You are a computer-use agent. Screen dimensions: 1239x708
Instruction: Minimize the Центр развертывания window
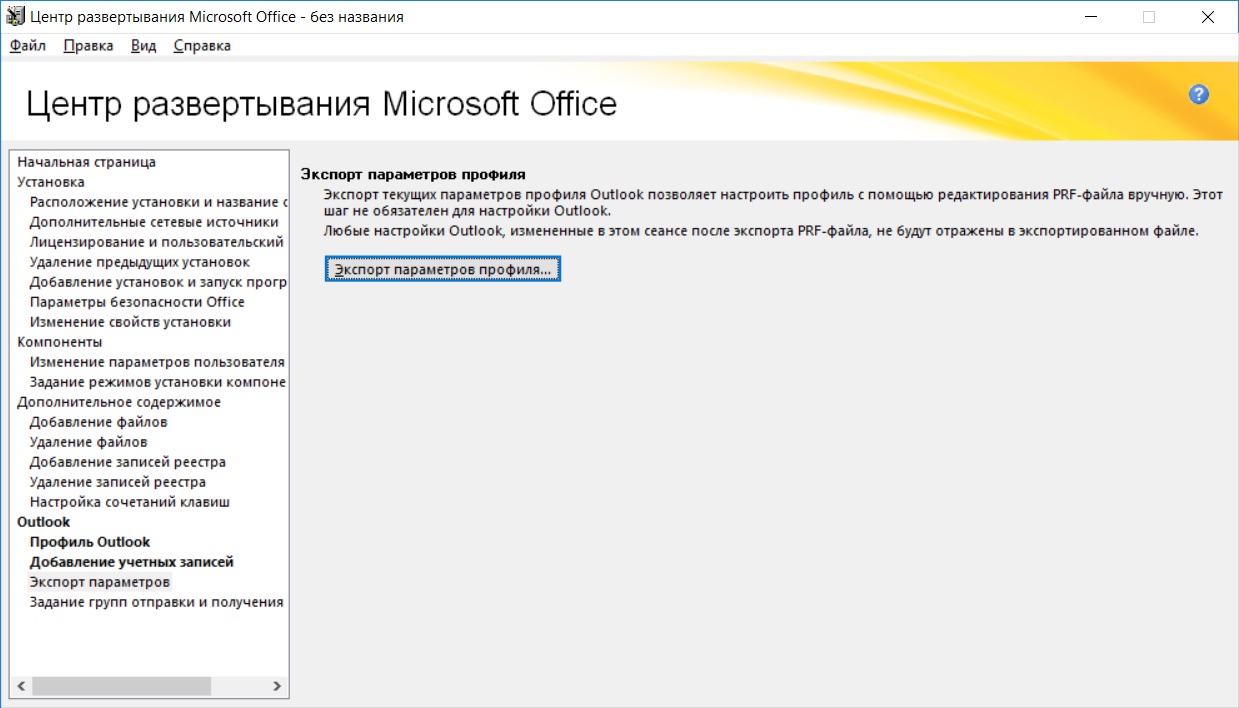coord(1091,17)
